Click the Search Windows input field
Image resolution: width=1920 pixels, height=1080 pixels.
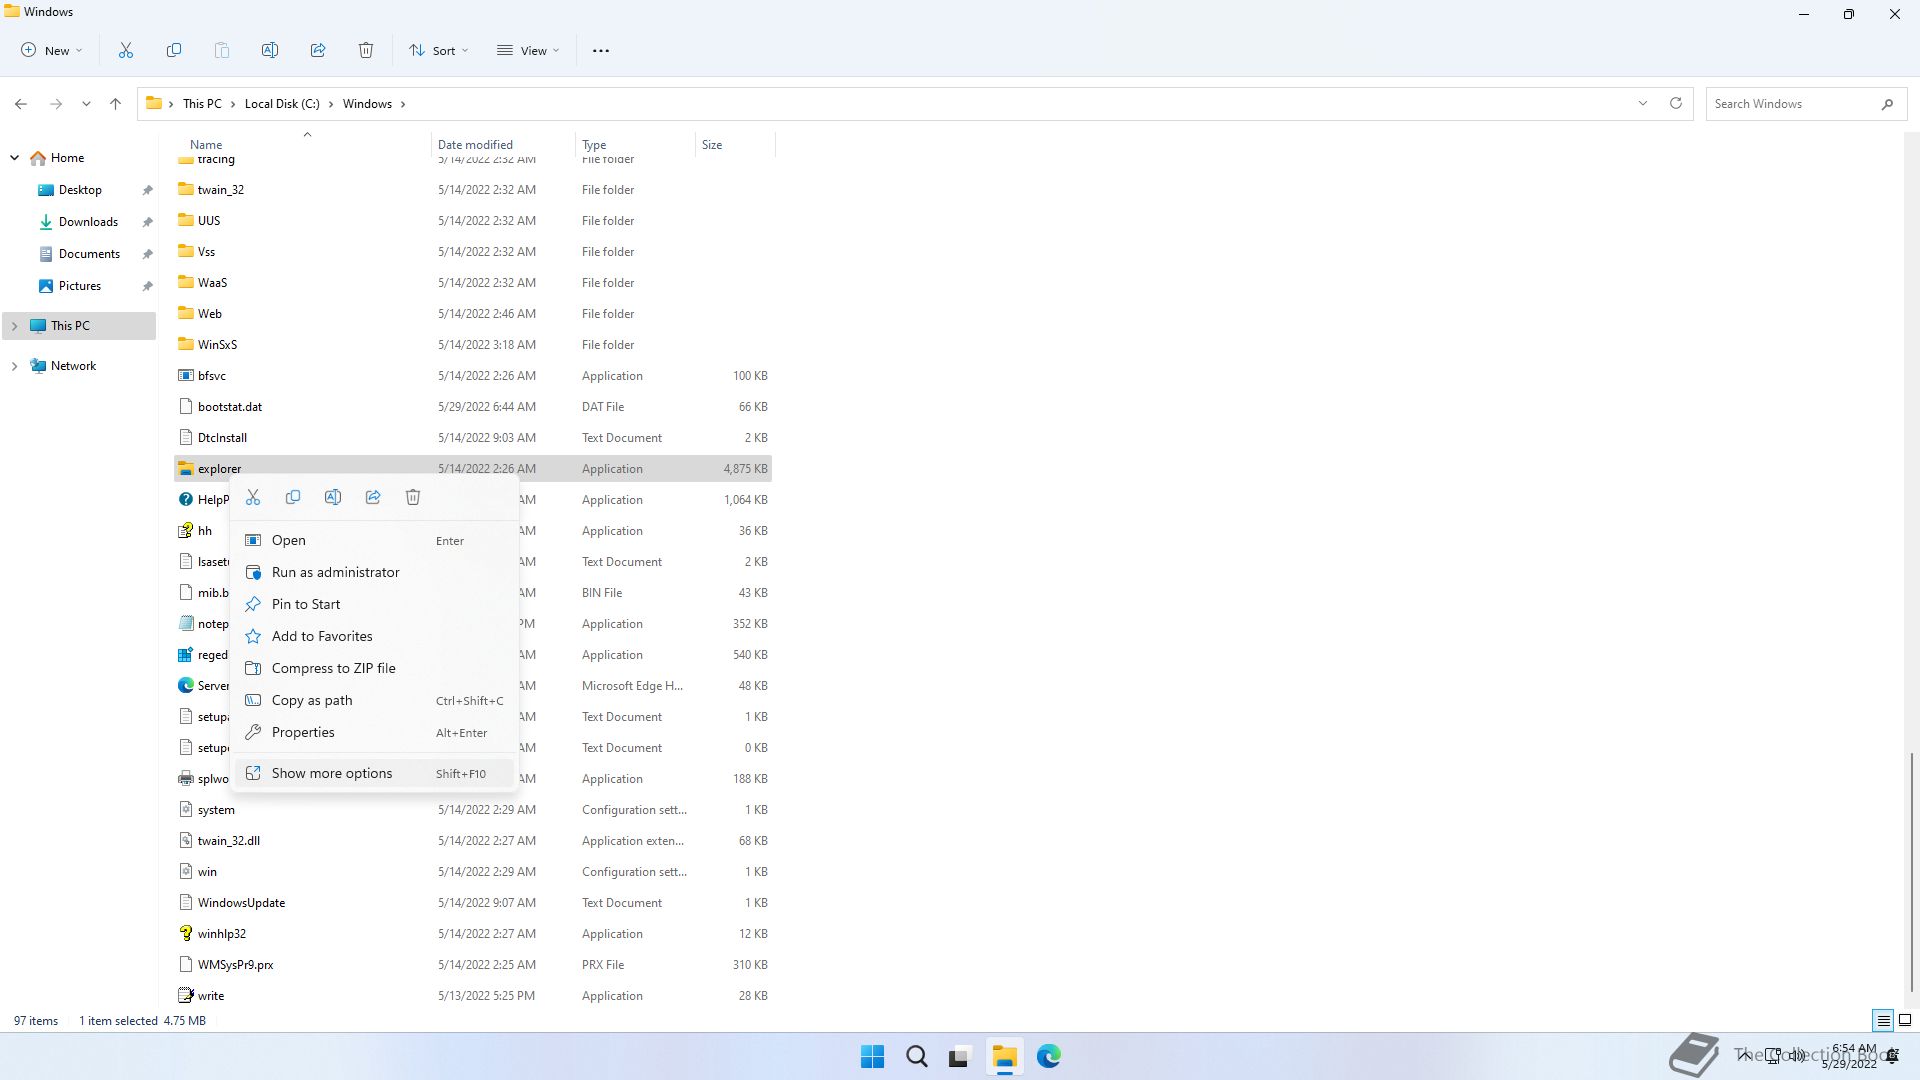point(1790,103)
